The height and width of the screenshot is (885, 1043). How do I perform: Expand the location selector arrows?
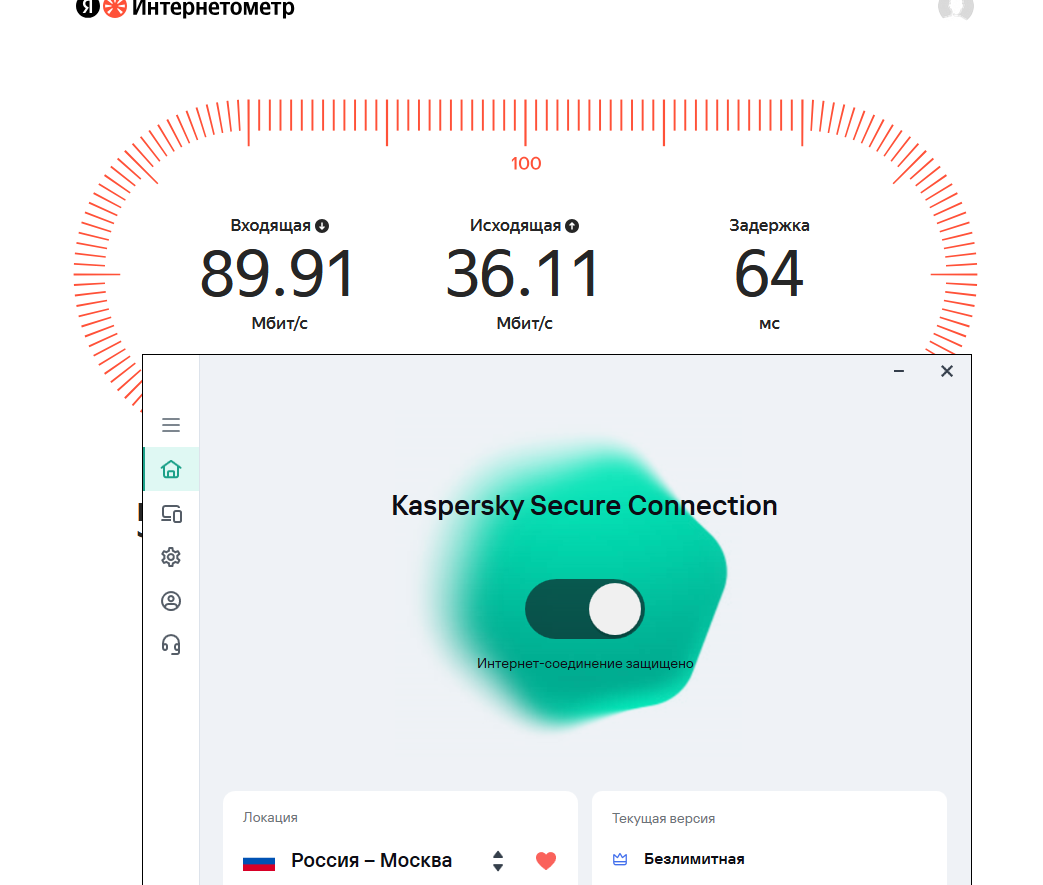(498, 860)
